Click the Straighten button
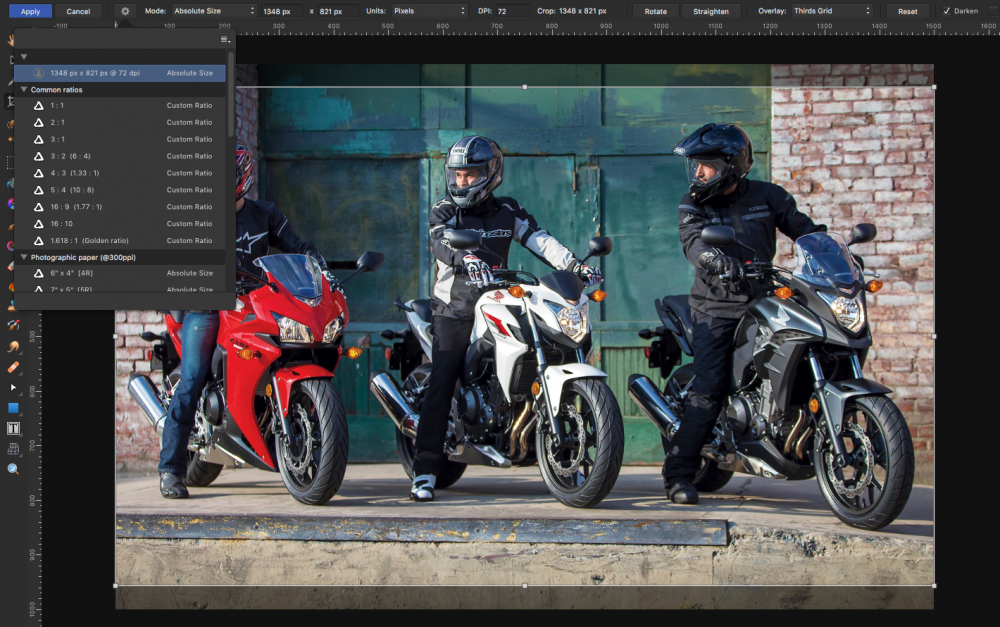Image resolution: width=1000 pixels, height=627 pixels. 711,11
